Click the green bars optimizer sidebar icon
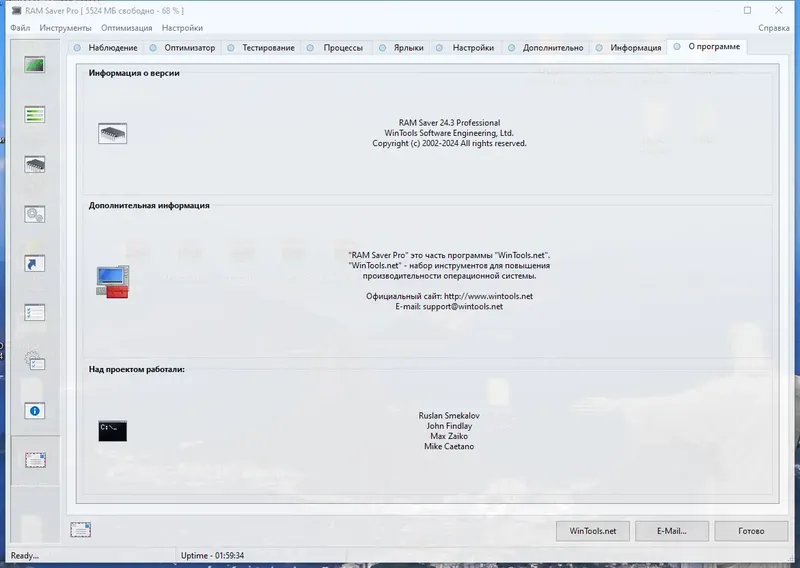This screenshot has height=568, width=800. (x=35, y=114)
